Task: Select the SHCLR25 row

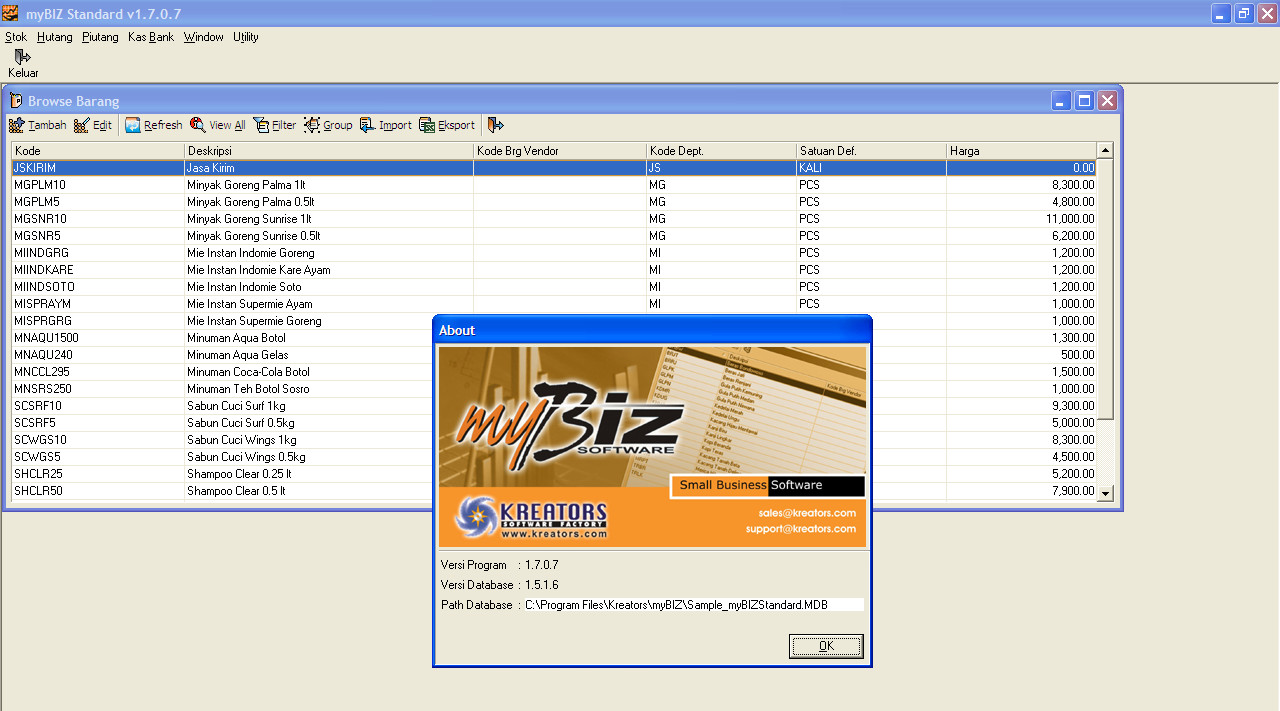Action: tap(222, 474)
